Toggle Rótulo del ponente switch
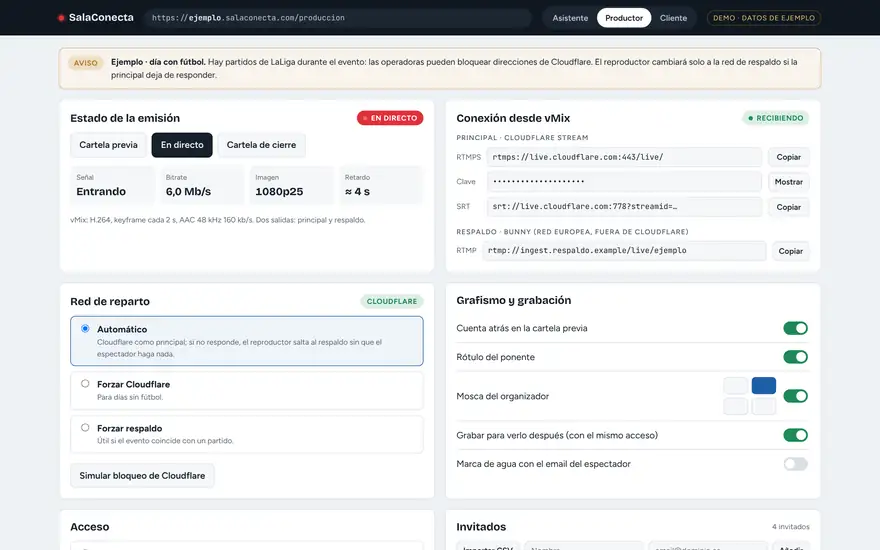Screen dimensions: 880x550 point(795,356)
